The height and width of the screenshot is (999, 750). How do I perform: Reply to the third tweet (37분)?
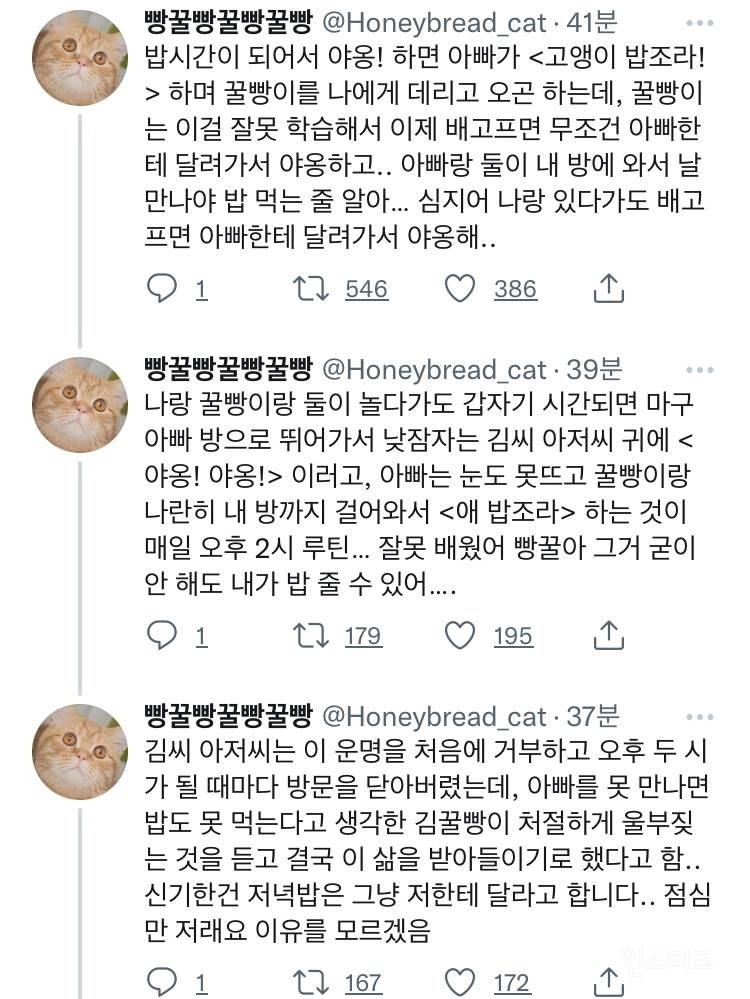(x=162, y=982)
